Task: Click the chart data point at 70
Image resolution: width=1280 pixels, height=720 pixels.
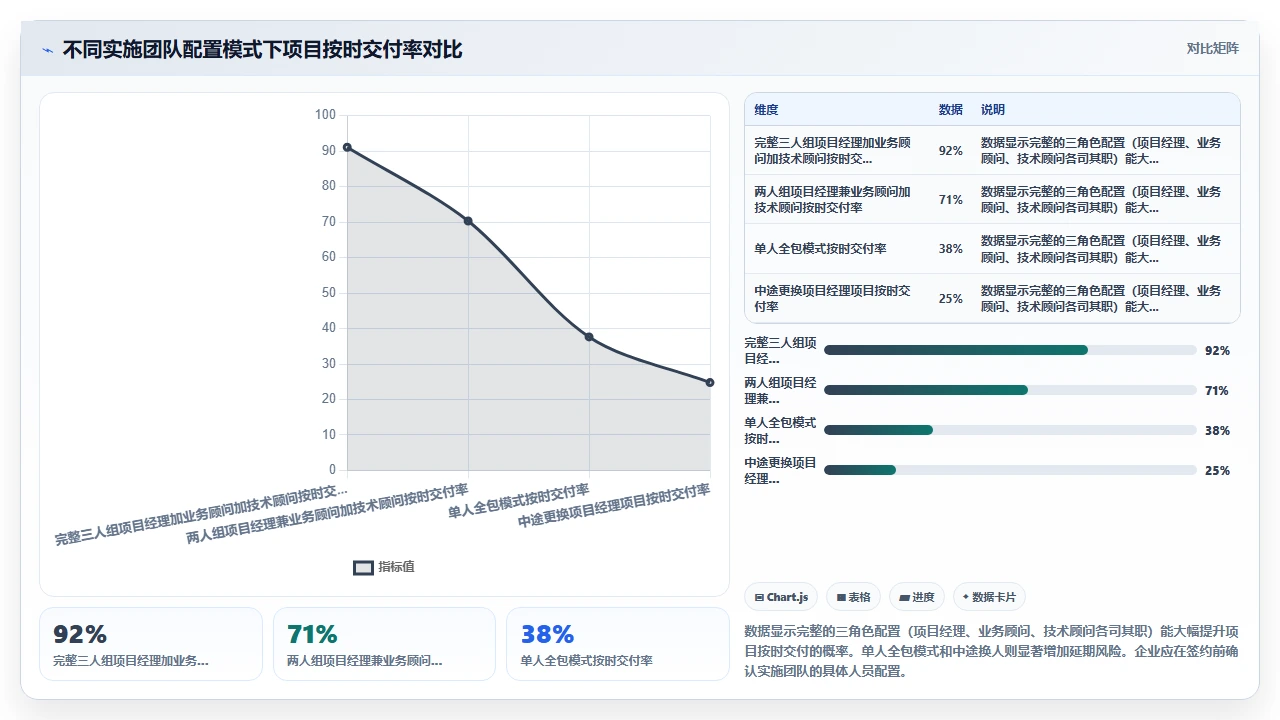Action: coord(468,221)
